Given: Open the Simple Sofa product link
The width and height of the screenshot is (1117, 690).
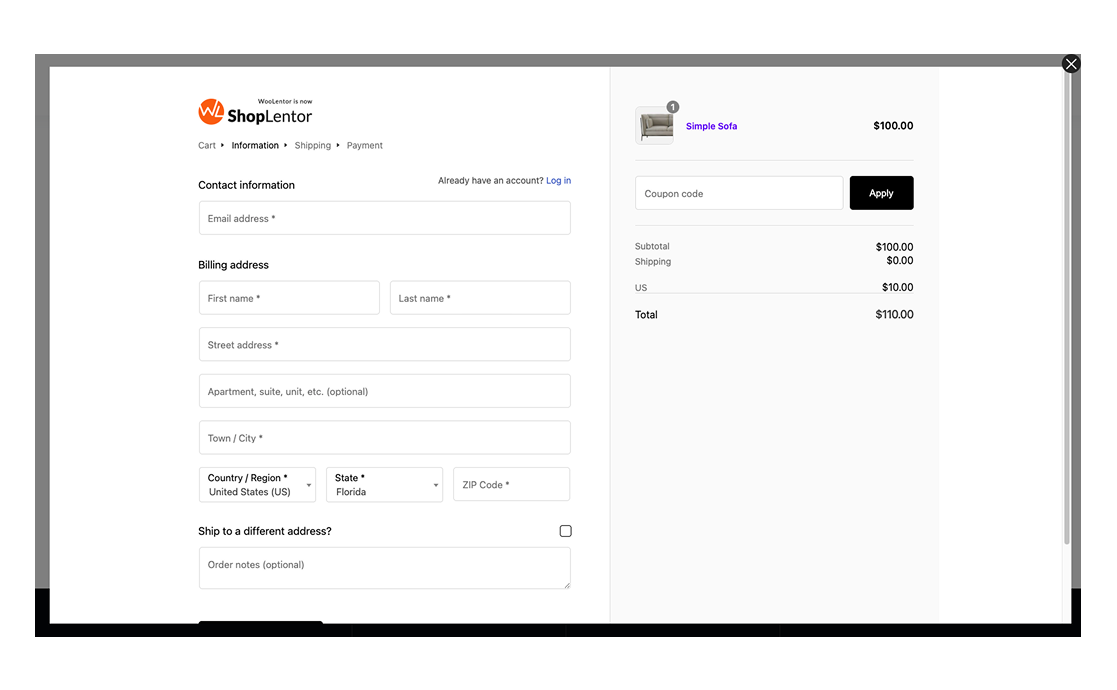Looking at the screenshot, I should coord(710,125).
